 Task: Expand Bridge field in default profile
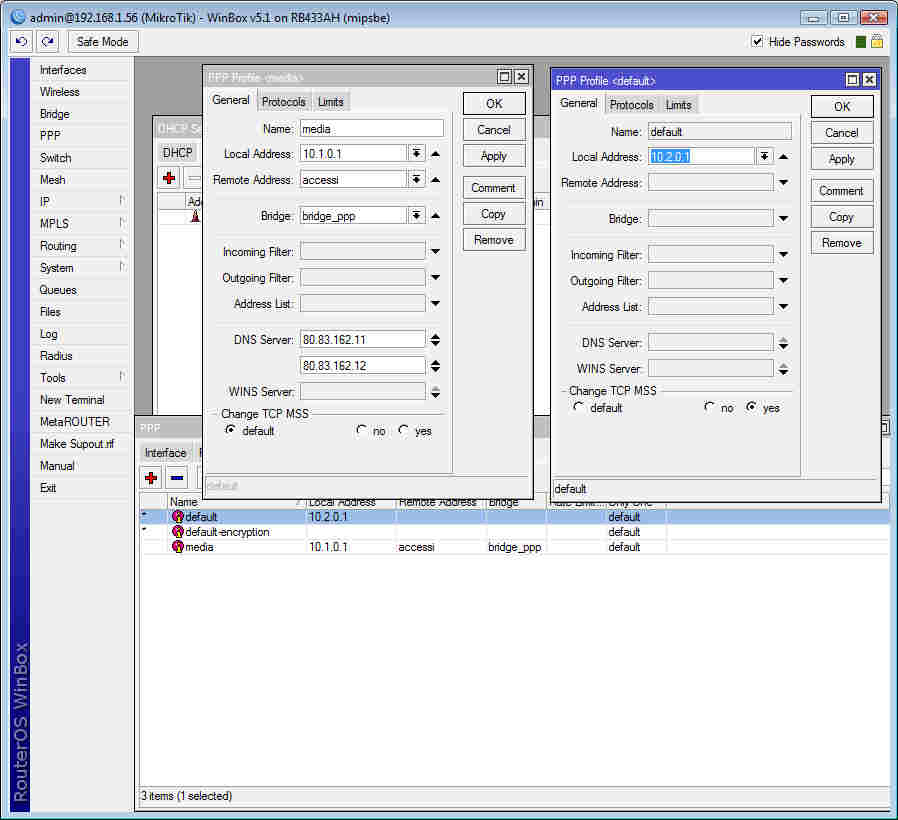click(x=783, y=219)
